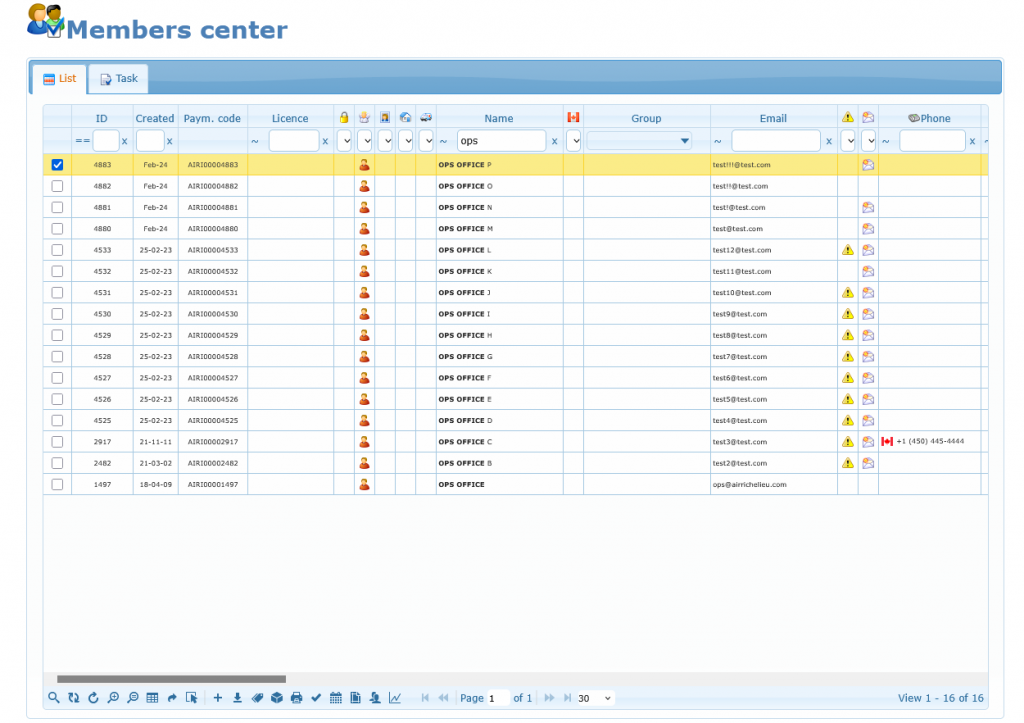The width and height of the screenshot is (1024, 723).
Task: Switch to the Task tab
Action: (x=118, y=79)
